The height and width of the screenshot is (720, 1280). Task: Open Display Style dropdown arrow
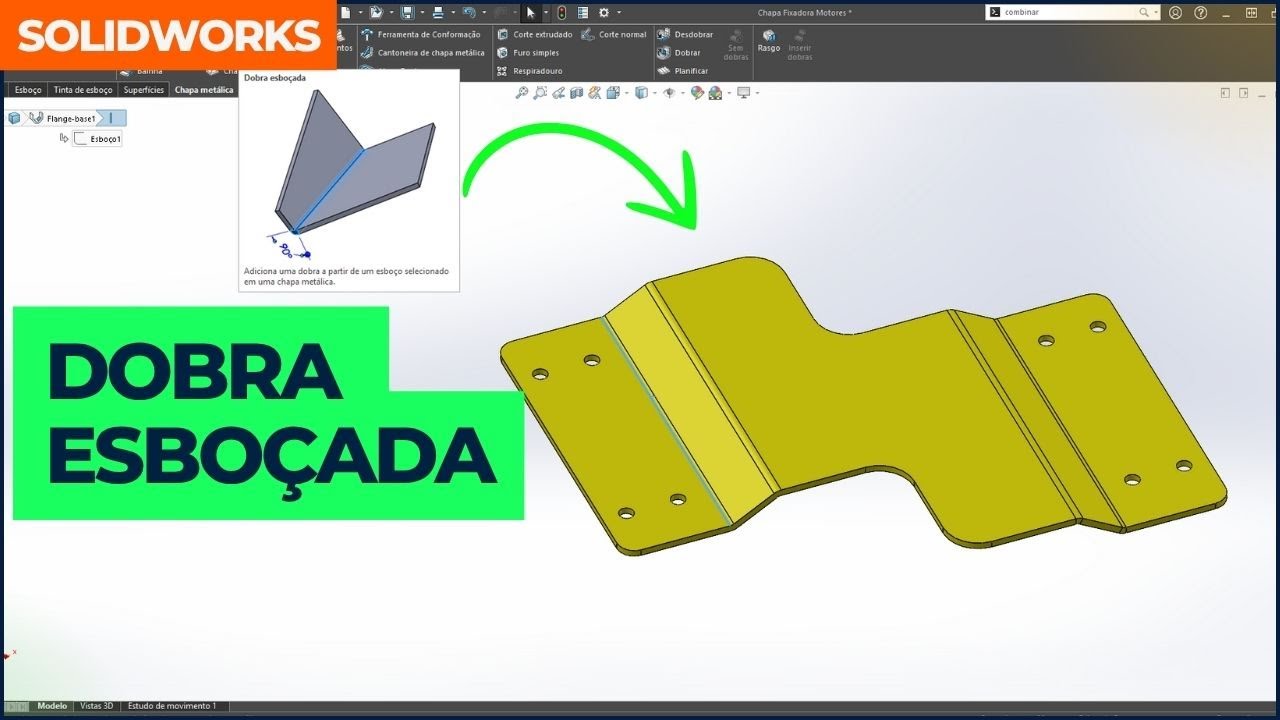pyautogui.click(x=654, y=93)
